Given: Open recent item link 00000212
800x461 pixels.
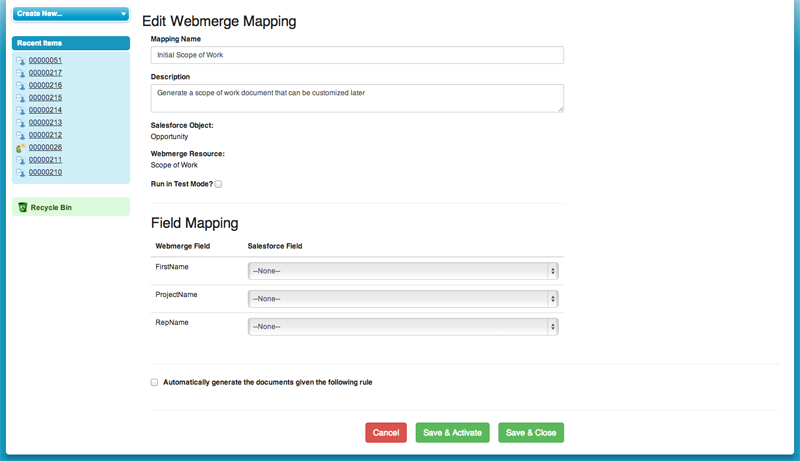Looking at the screenshot, I should pyautogui.click(x=45, y=135).
